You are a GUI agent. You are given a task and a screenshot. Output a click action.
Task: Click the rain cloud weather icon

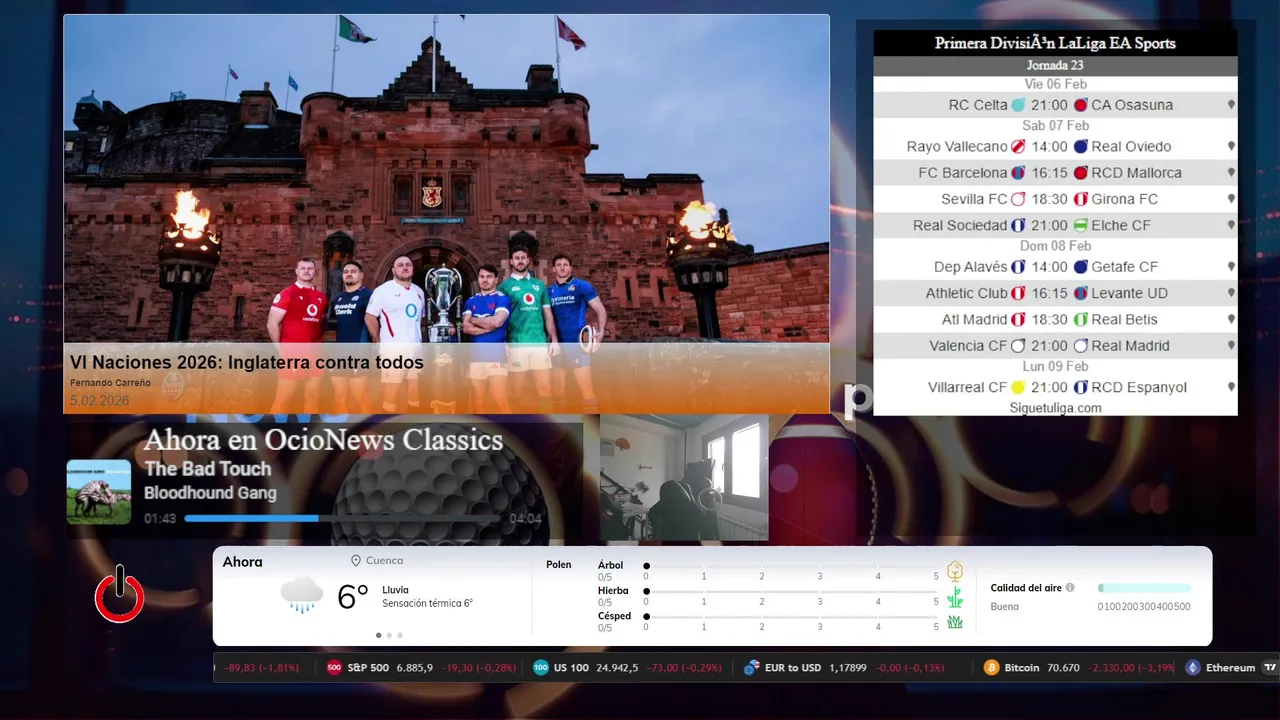point(302,595)
